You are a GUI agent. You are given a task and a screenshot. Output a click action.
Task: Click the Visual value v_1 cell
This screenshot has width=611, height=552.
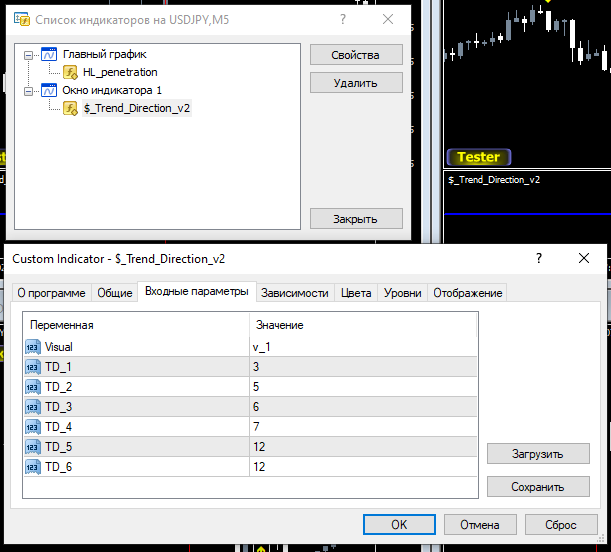pyautogui.click(x=363, y=347)
